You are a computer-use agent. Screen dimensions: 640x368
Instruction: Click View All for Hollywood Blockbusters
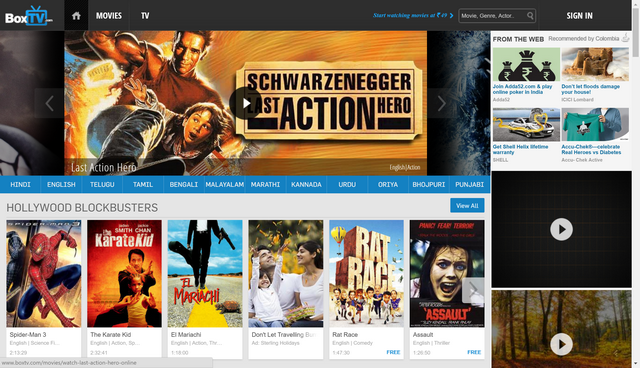coord(467,206)
